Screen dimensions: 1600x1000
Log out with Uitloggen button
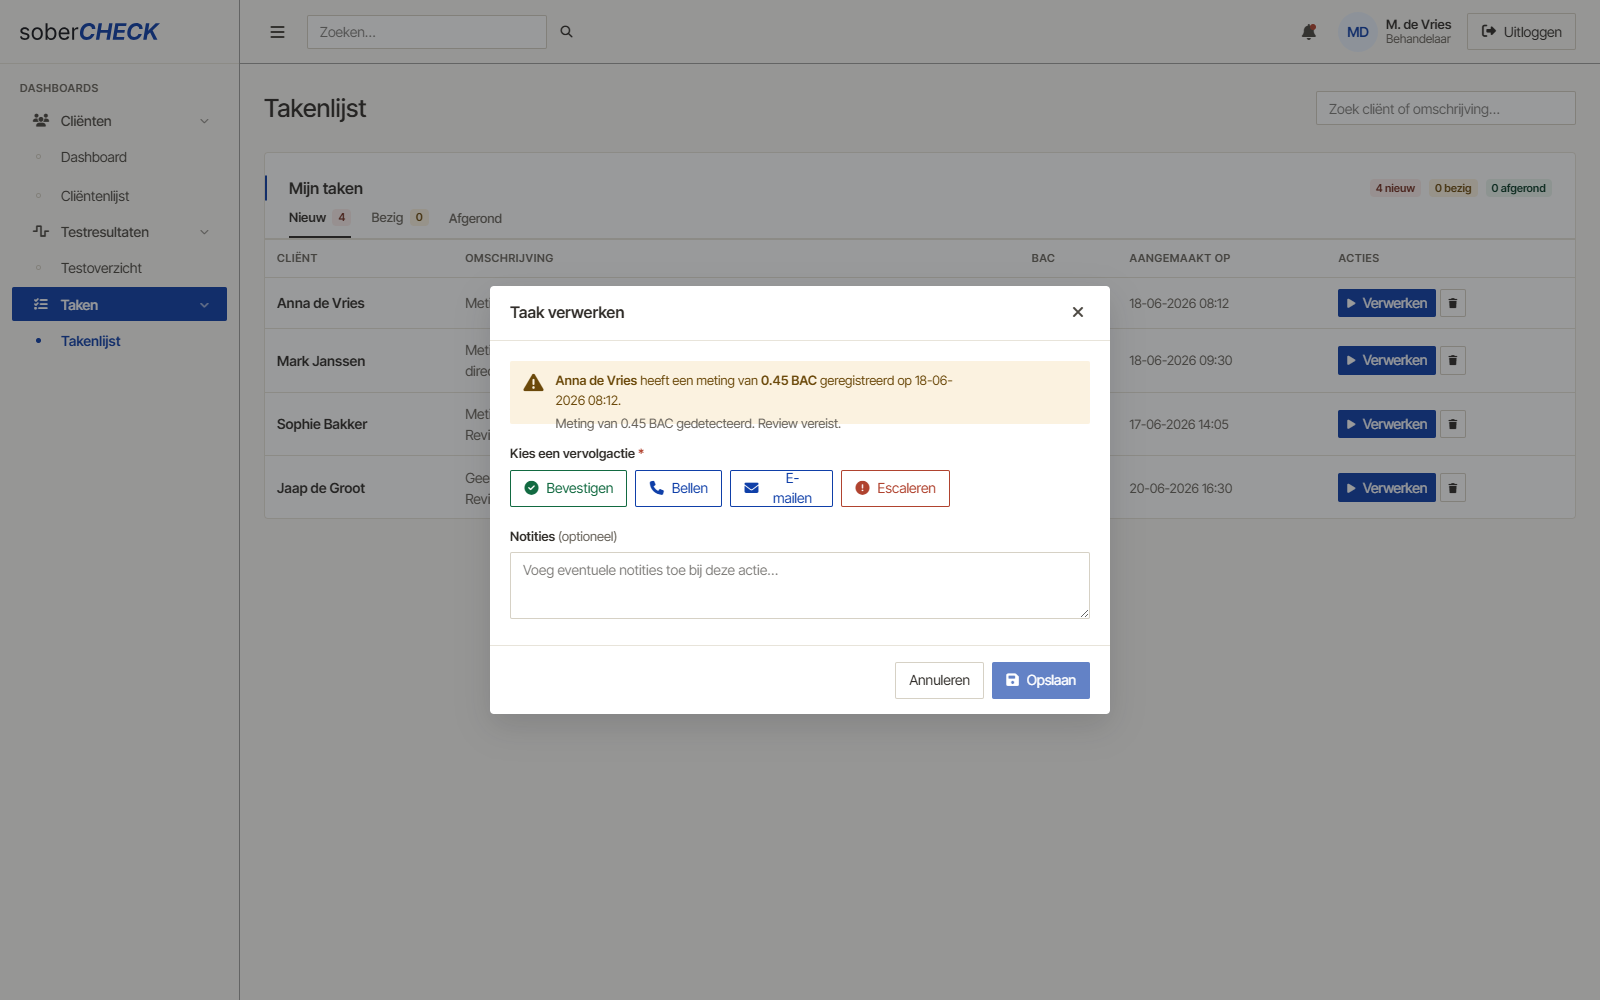click(x=1521, y=32)
